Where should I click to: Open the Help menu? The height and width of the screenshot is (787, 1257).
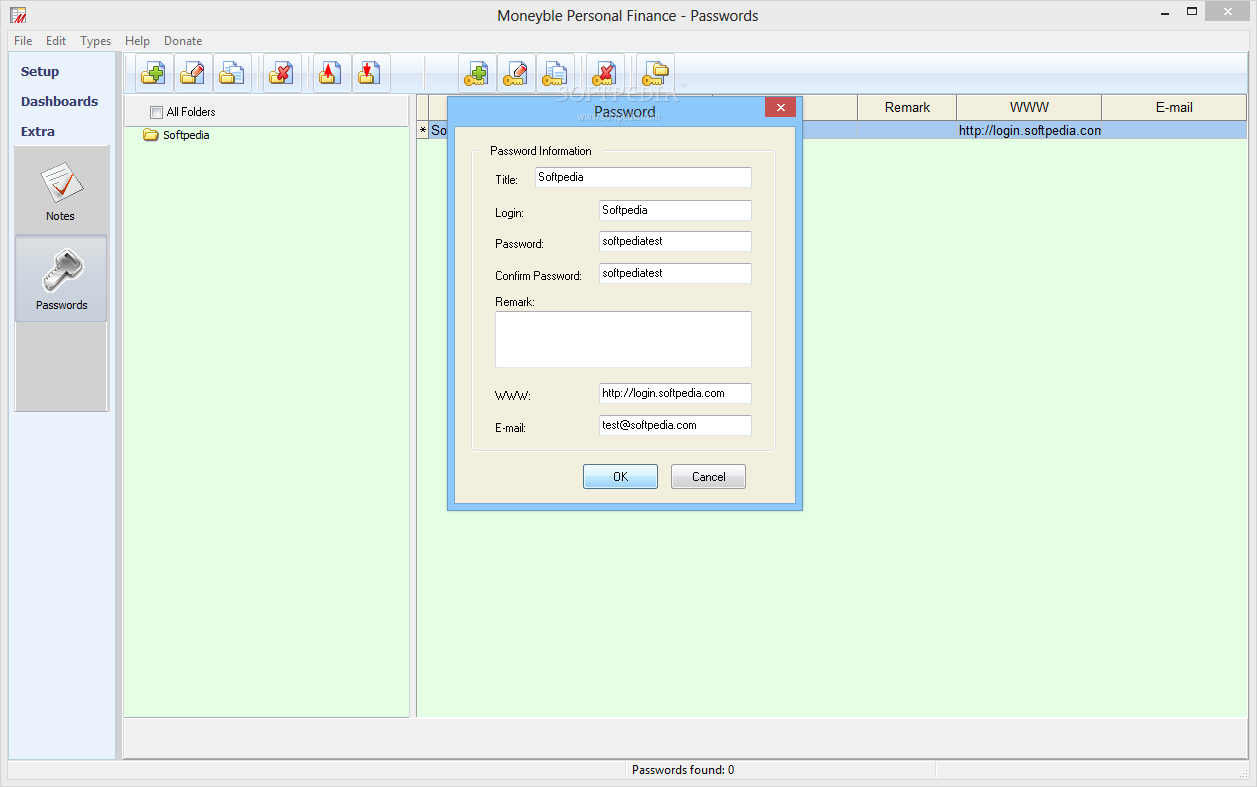(137, 41)
